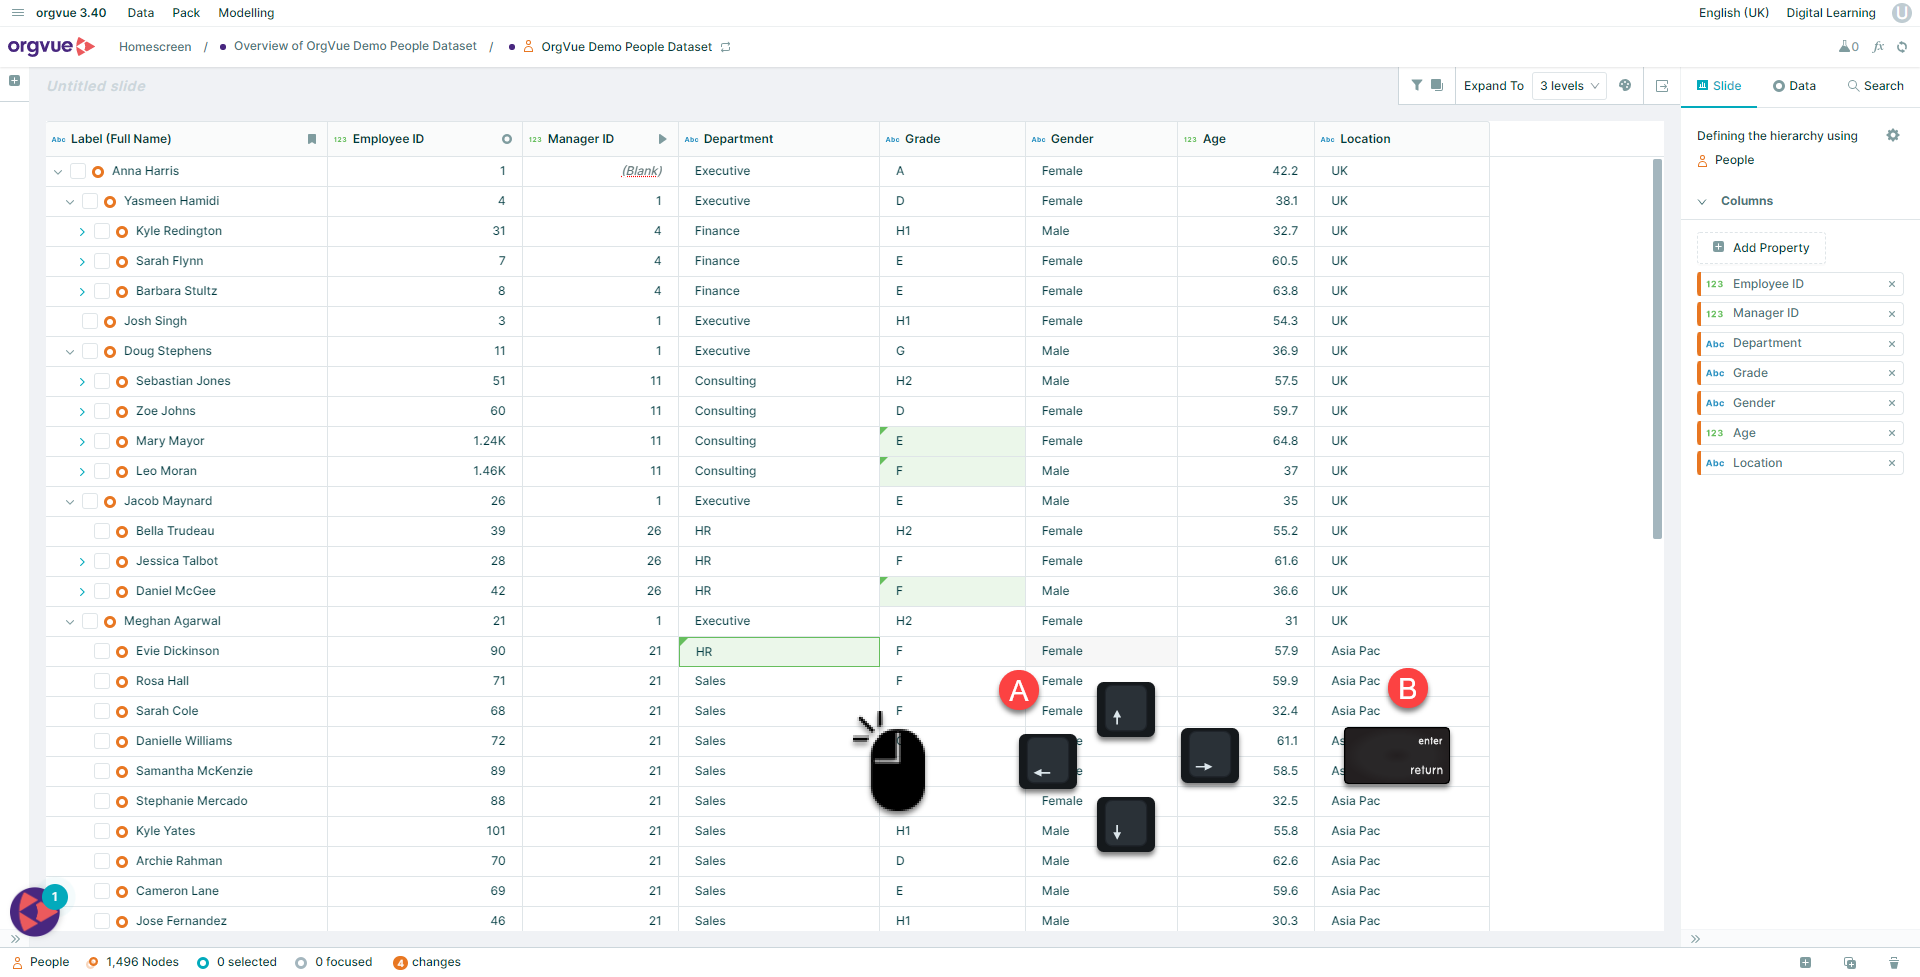The width and height of the screenshot is (1920, 977).
Task: Remove Employee ID column with its X
Action: 1892,284
